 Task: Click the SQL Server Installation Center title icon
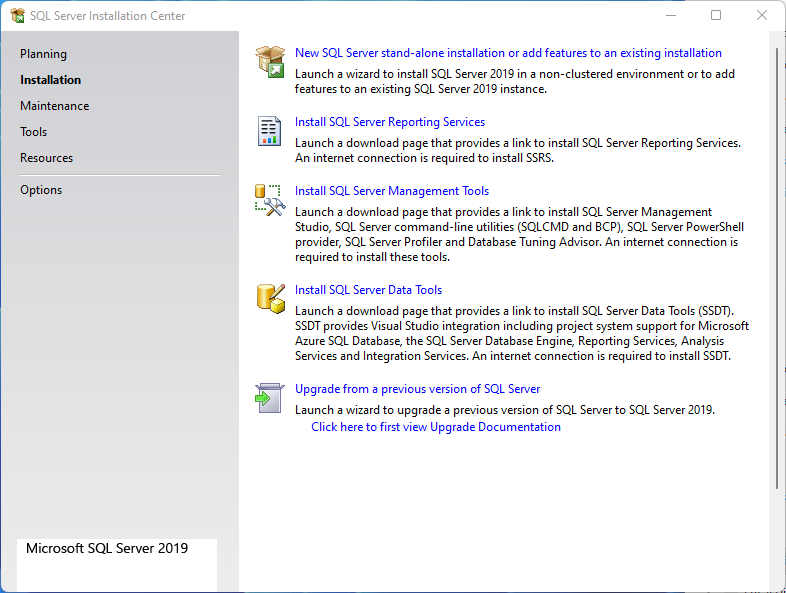(x=18, y=16)
